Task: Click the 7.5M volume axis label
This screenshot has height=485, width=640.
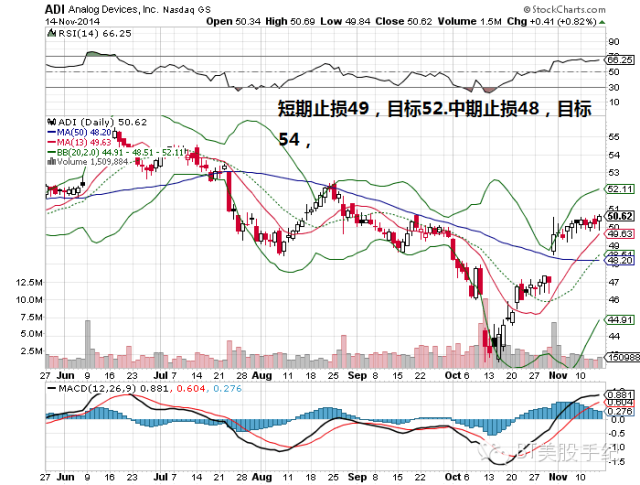Action: click(31, 317)
